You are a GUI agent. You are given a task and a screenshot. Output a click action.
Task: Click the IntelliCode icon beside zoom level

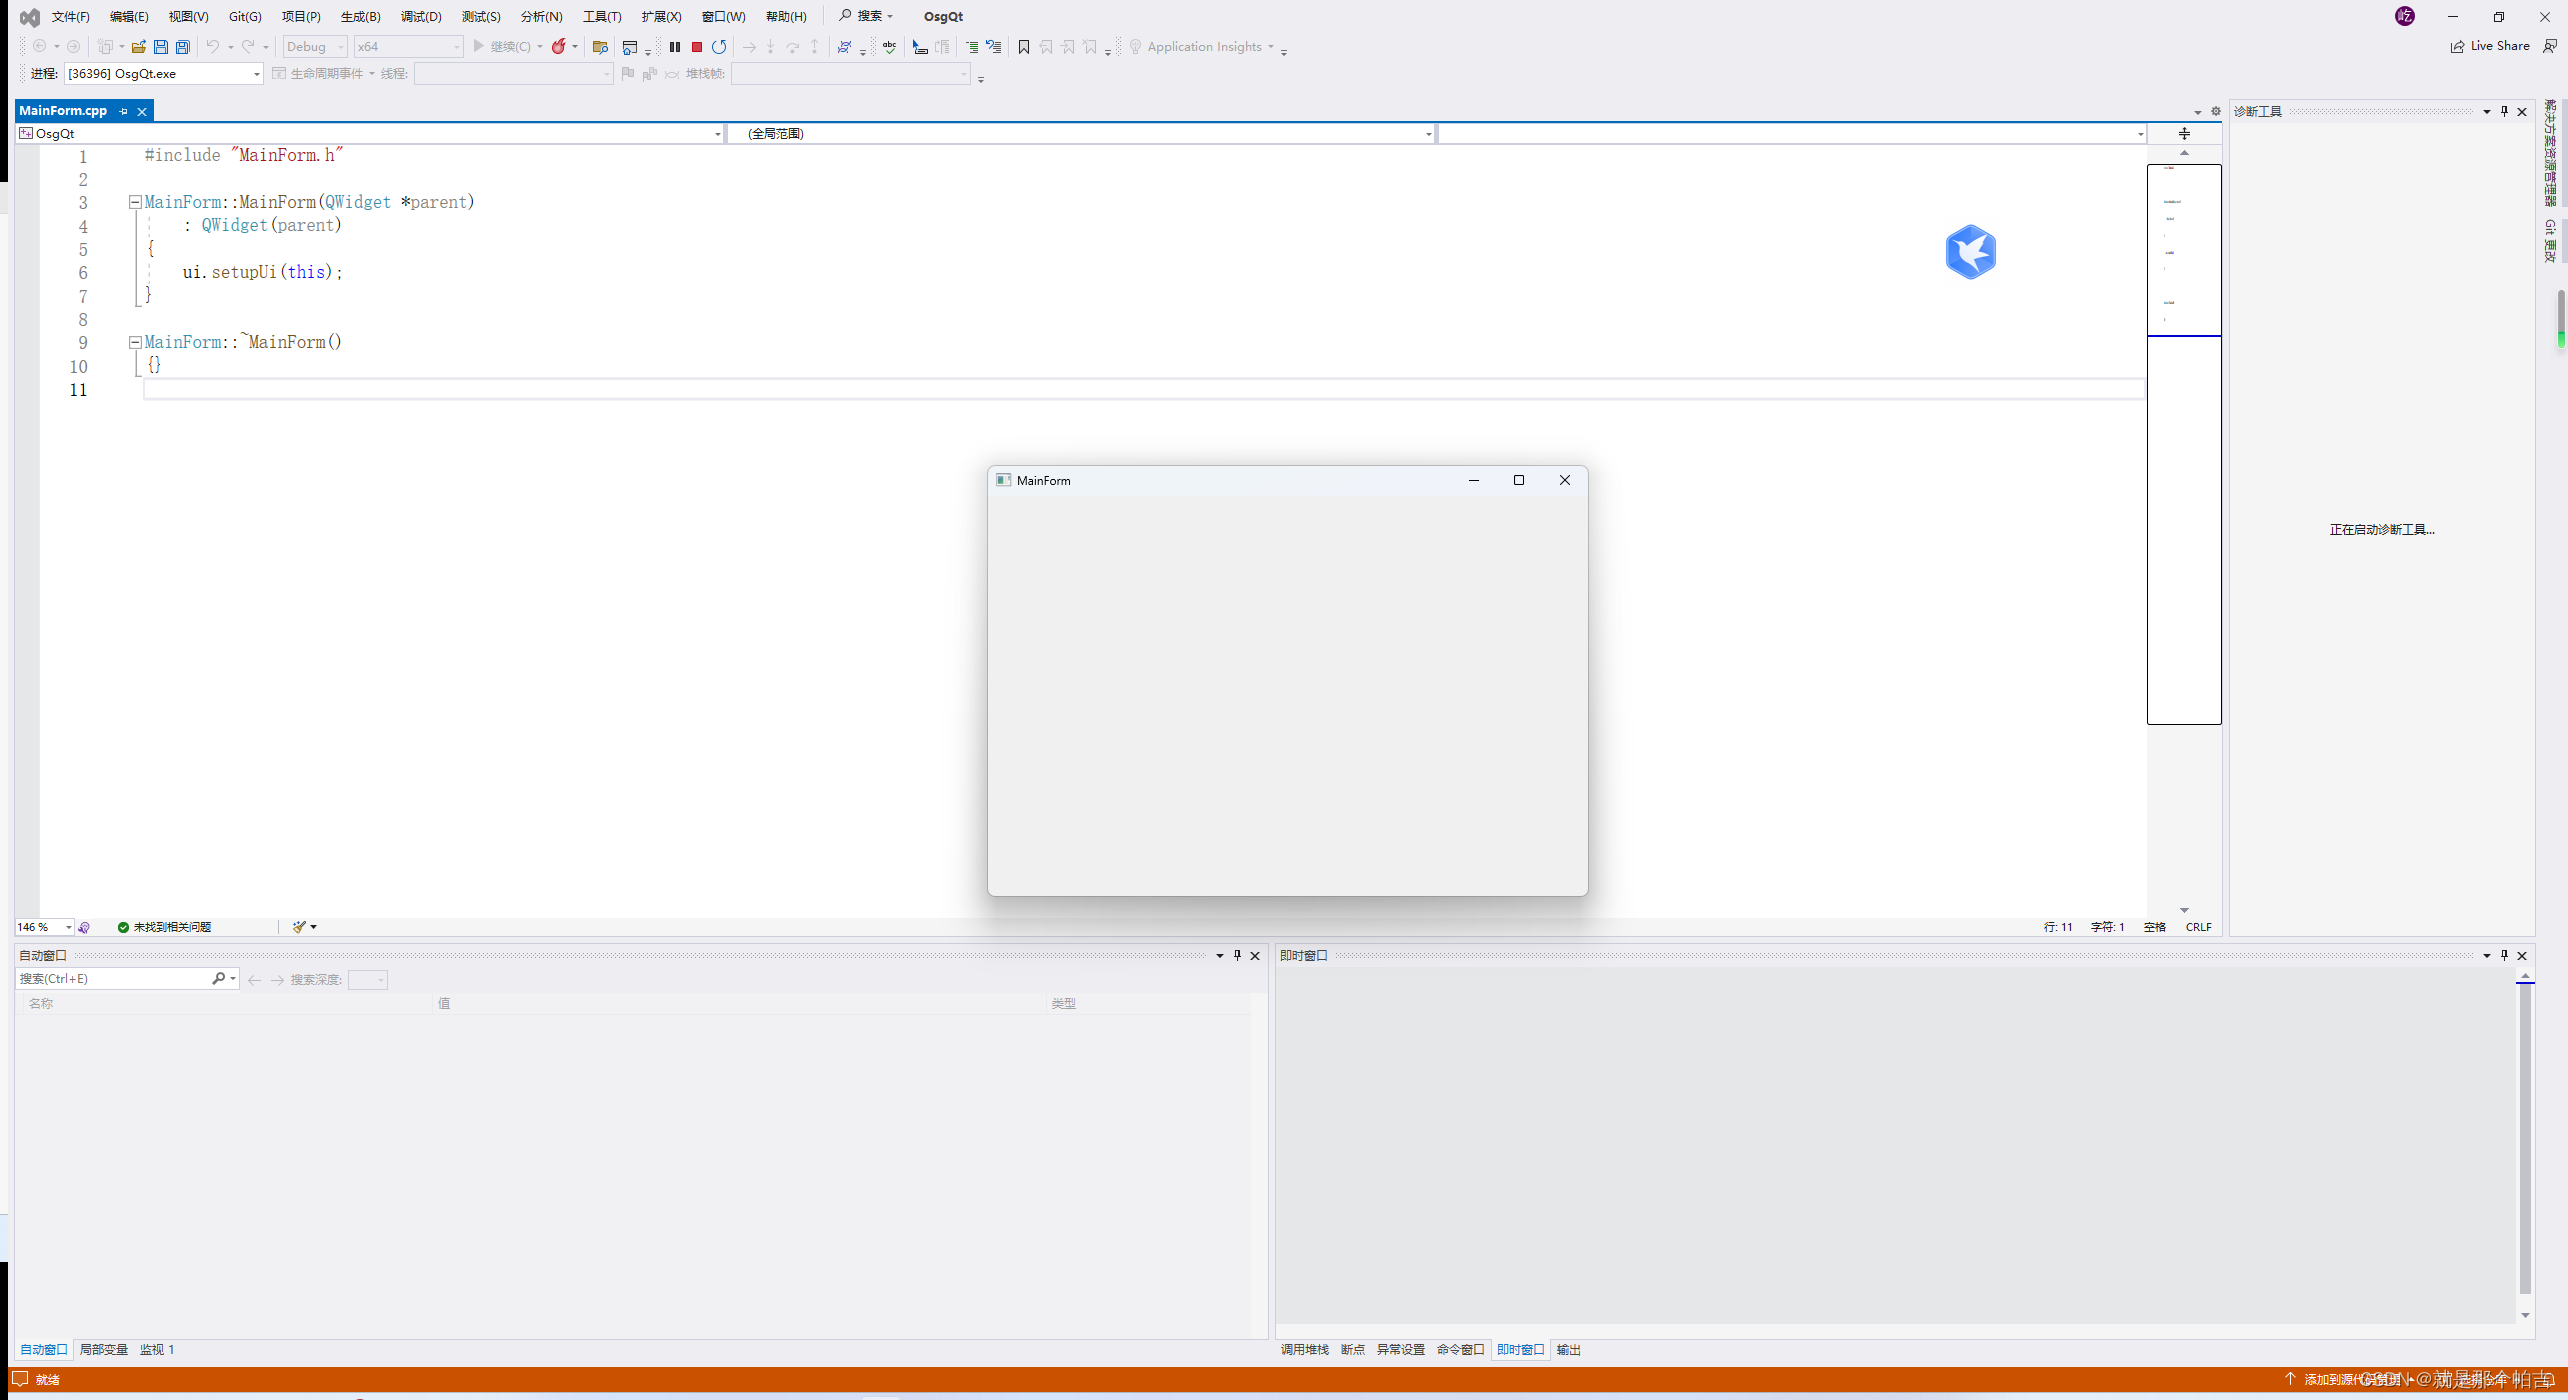[x=84, y=927]
